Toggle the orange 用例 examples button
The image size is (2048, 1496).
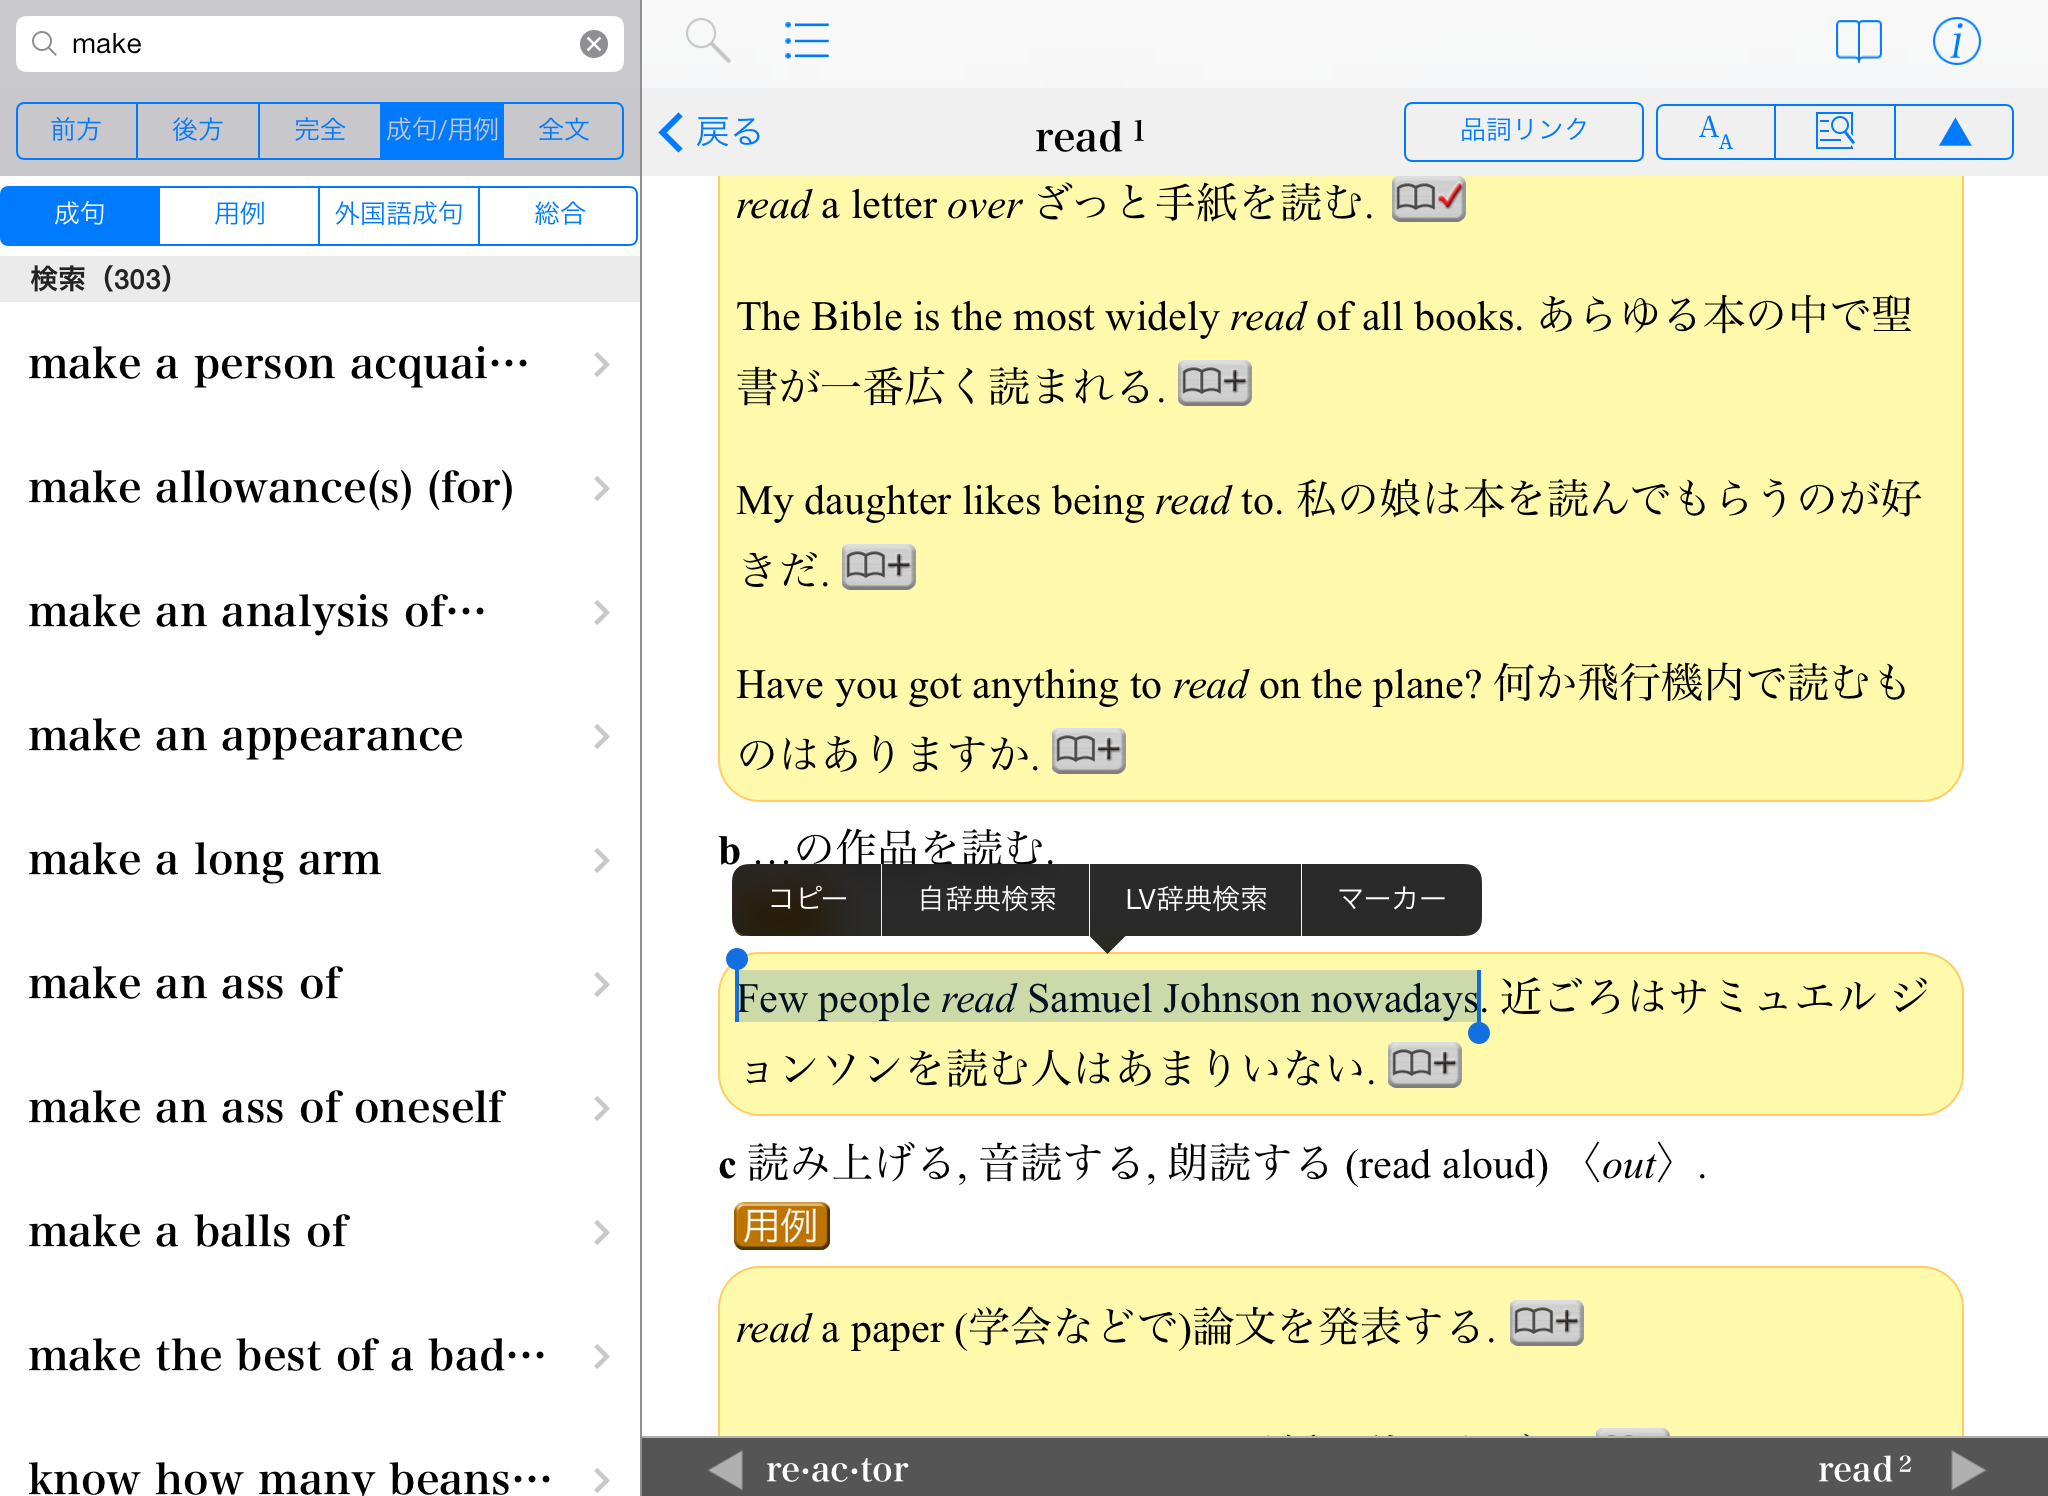point(781,1225)
